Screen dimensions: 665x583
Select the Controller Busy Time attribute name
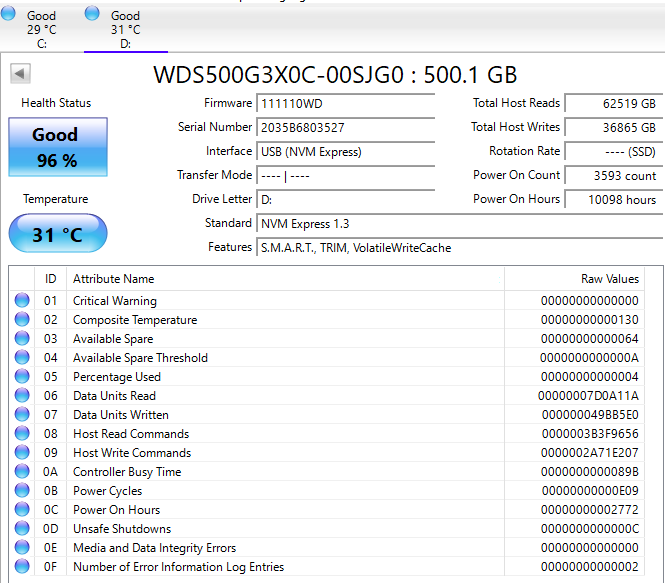(127, 472)
